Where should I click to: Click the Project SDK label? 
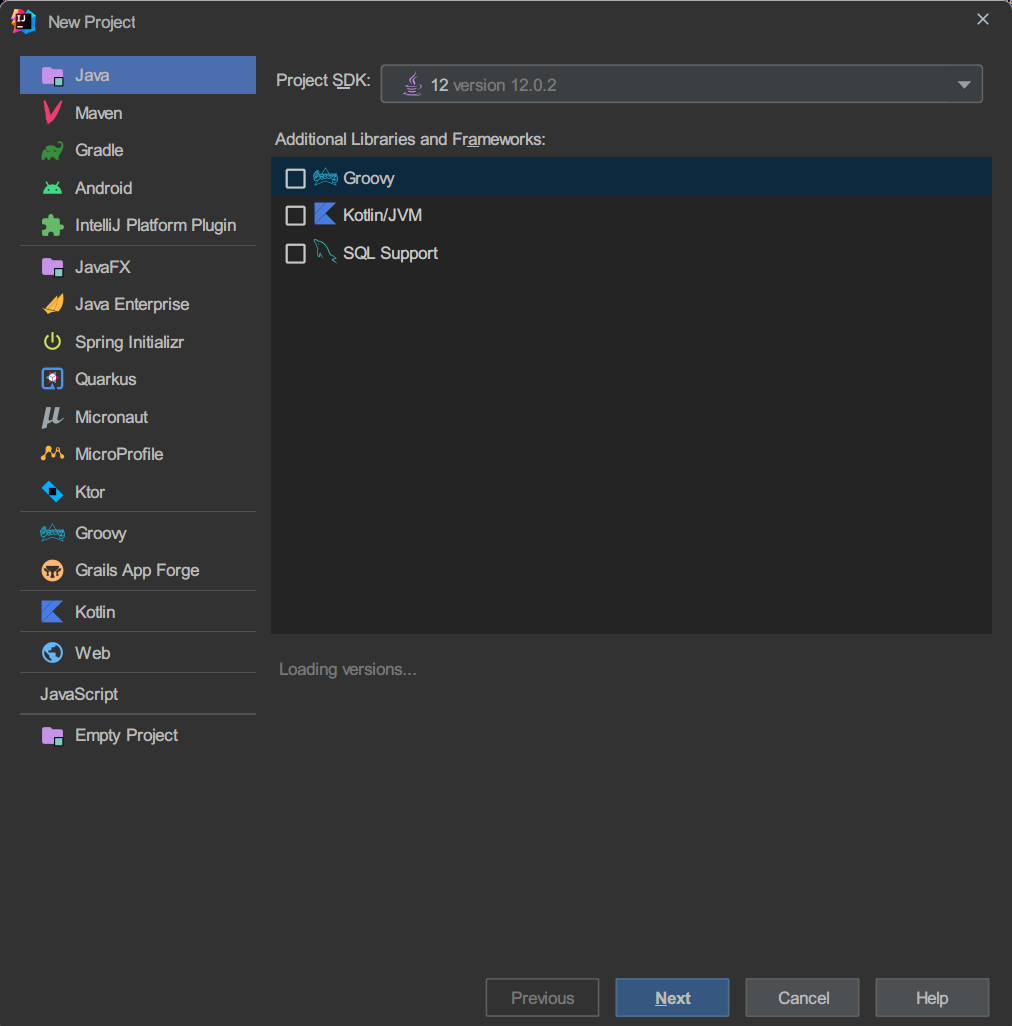coord(323,80)
